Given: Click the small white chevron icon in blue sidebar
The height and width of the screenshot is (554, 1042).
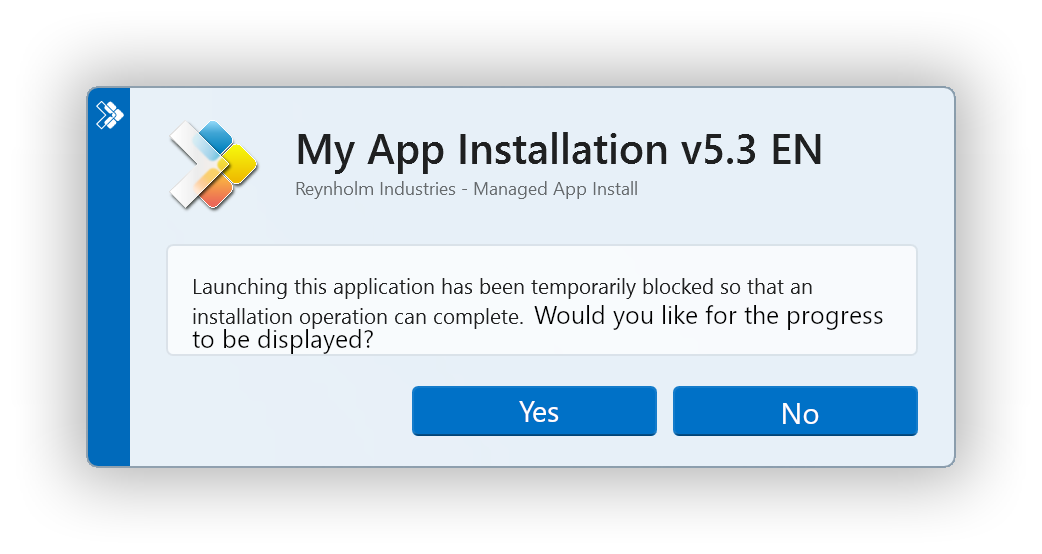Looking at the screenshot, I should (x=109, y=115).
